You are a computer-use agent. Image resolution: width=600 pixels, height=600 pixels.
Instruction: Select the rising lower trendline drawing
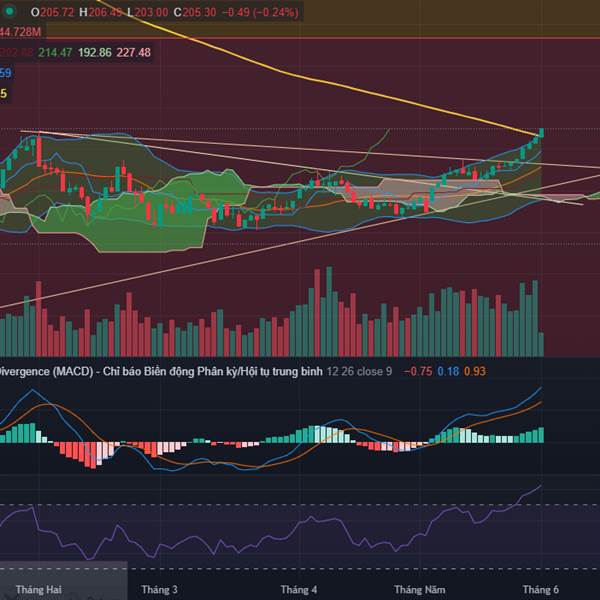coord(298,241)
